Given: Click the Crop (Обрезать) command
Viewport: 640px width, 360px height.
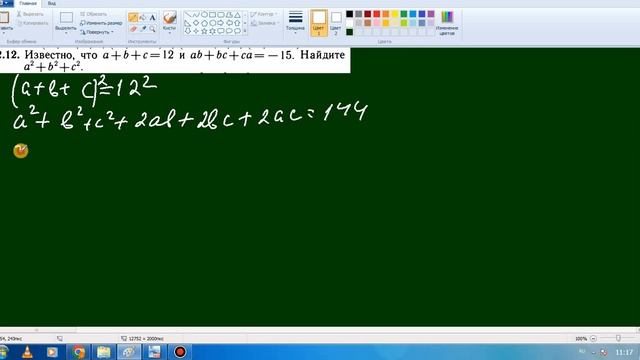Looking at the screenshot, I should 93,14.
